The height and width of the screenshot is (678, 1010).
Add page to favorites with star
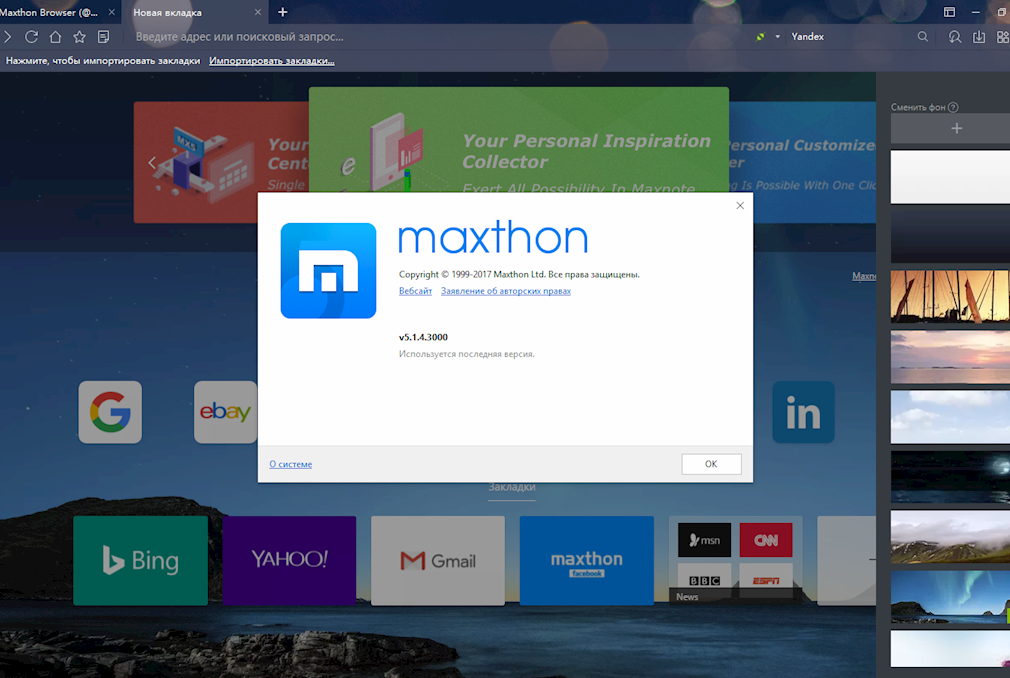tap(79, 37)
